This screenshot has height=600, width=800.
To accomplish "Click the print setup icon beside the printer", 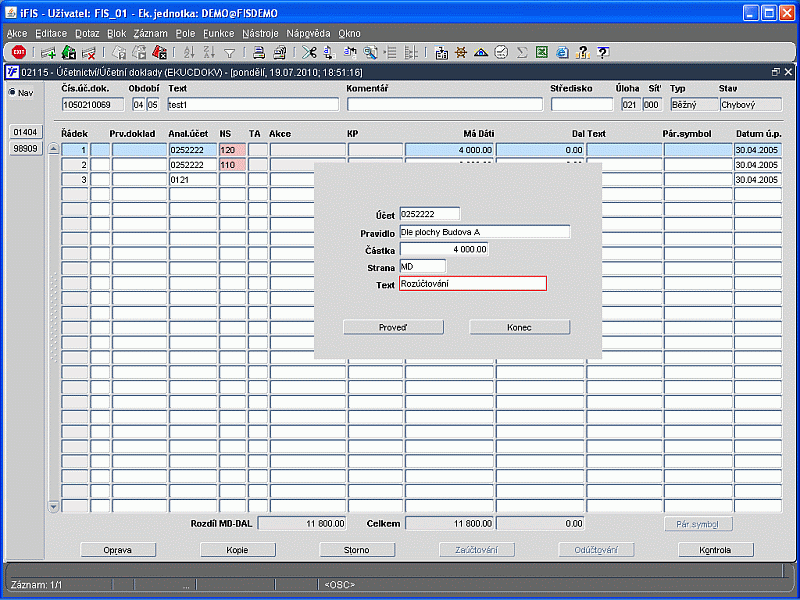I will [x=280, y=52].
